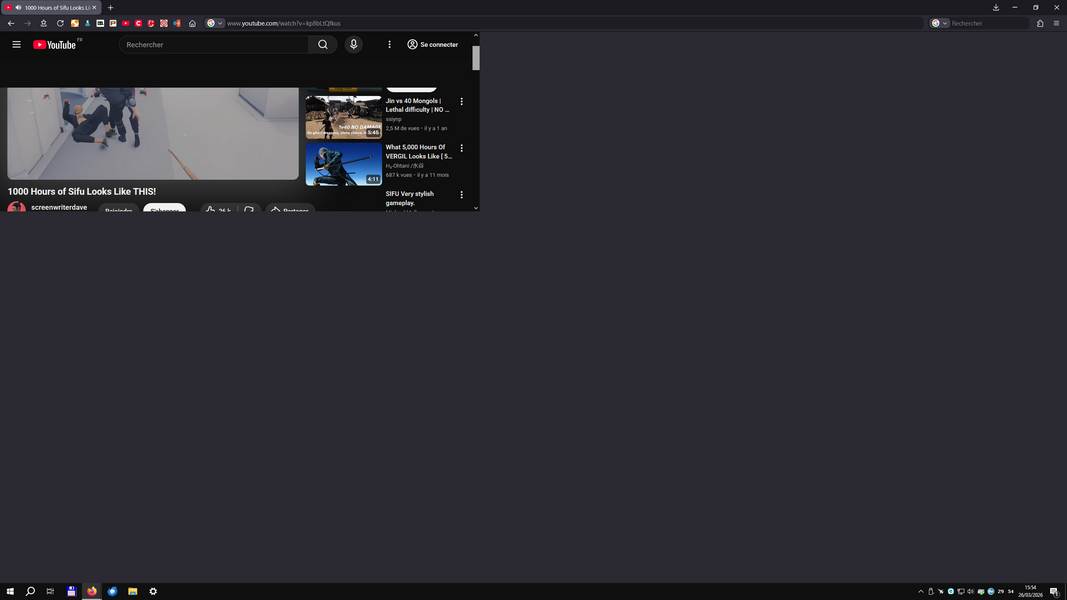Open Task View on the taskbar
Image resolution: width=1067 pixels, height=600 pixels.
coord(50,591)
